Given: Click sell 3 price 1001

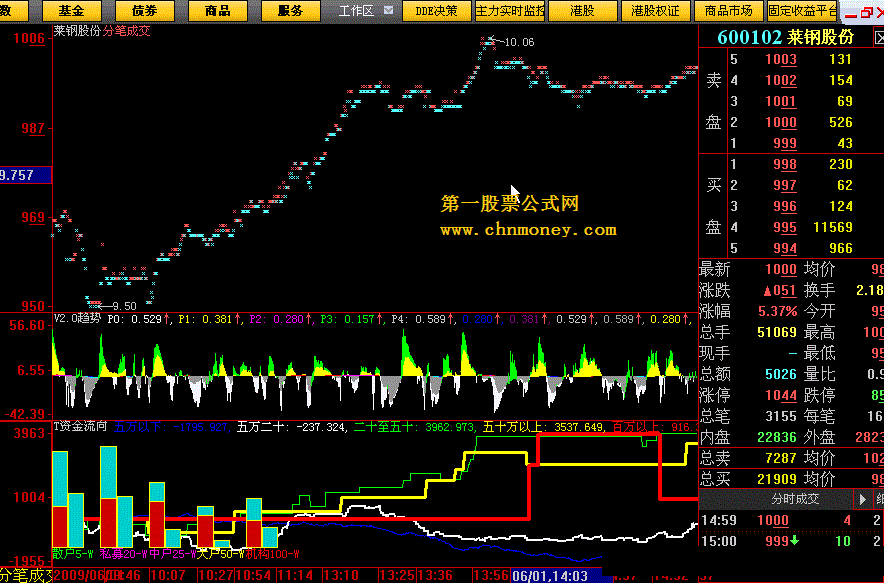Looking at the screenshot, I should click(781, 101).
